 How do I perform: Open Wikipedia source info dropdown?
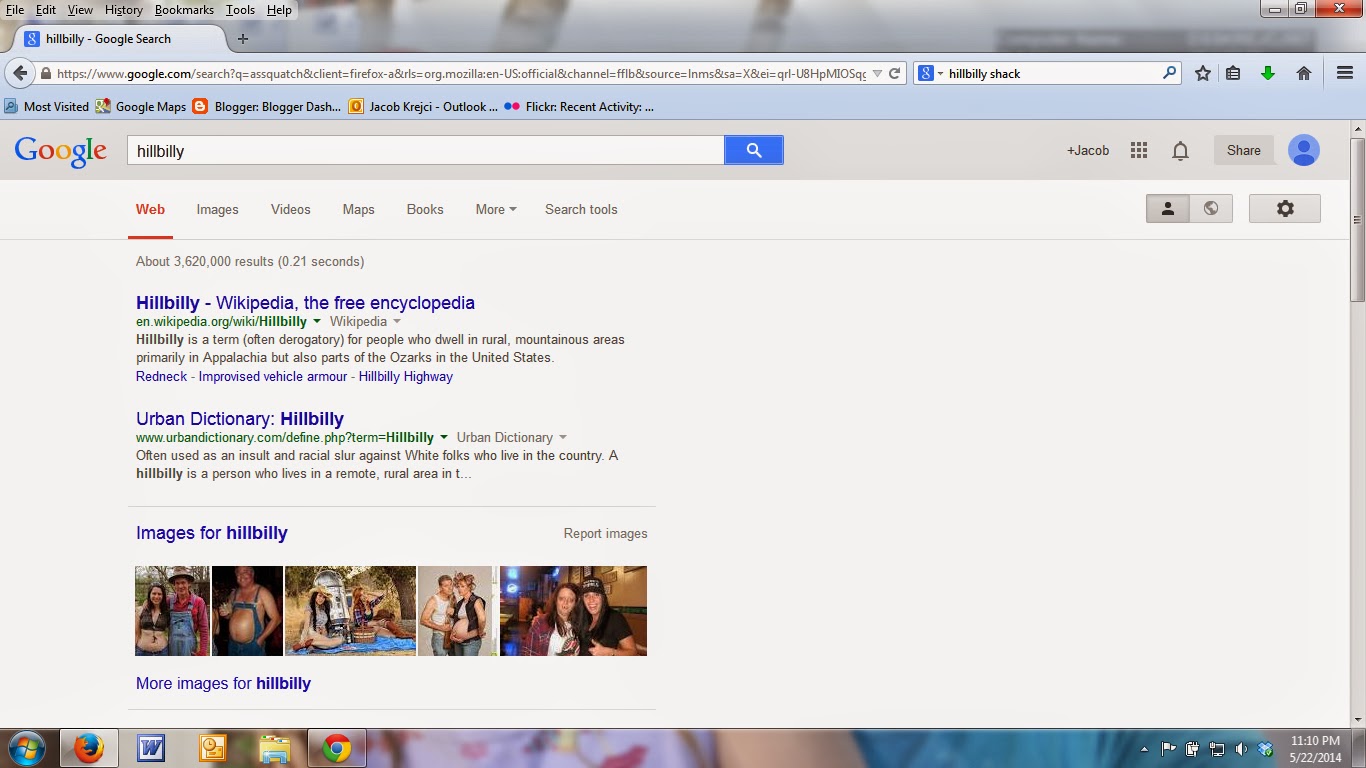coord(397,322)
